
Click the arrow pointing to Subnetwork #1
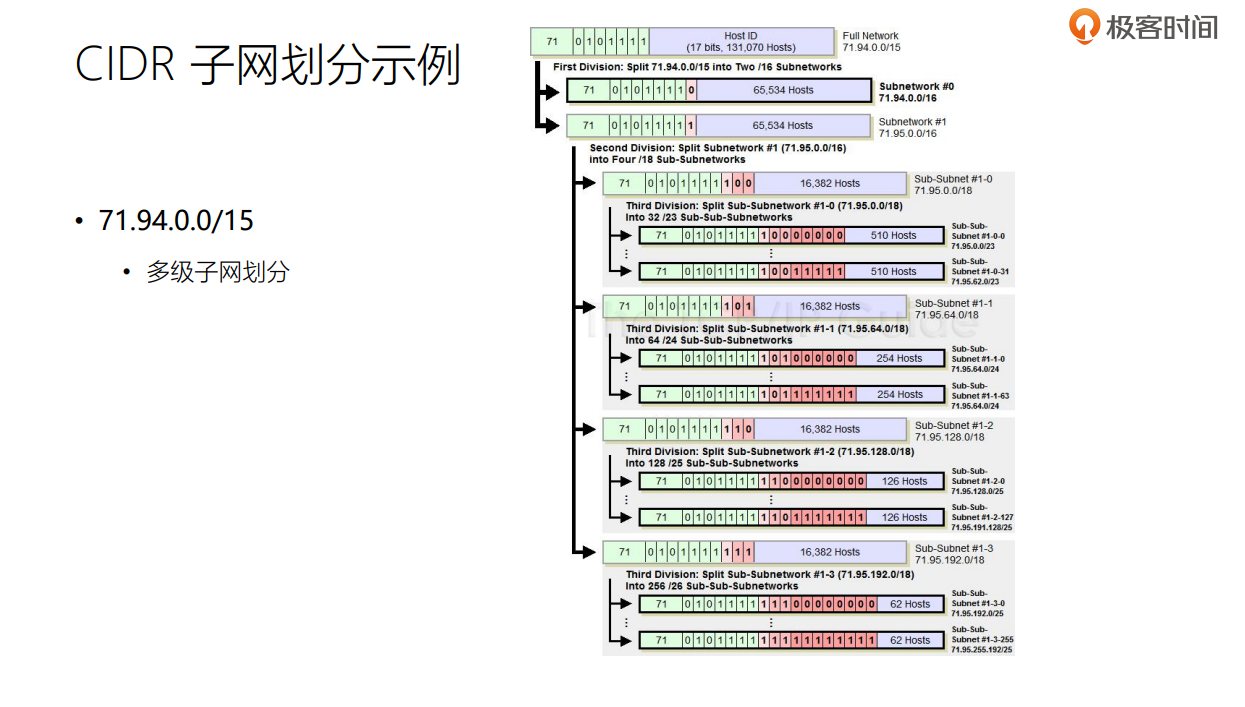point(549,125)
